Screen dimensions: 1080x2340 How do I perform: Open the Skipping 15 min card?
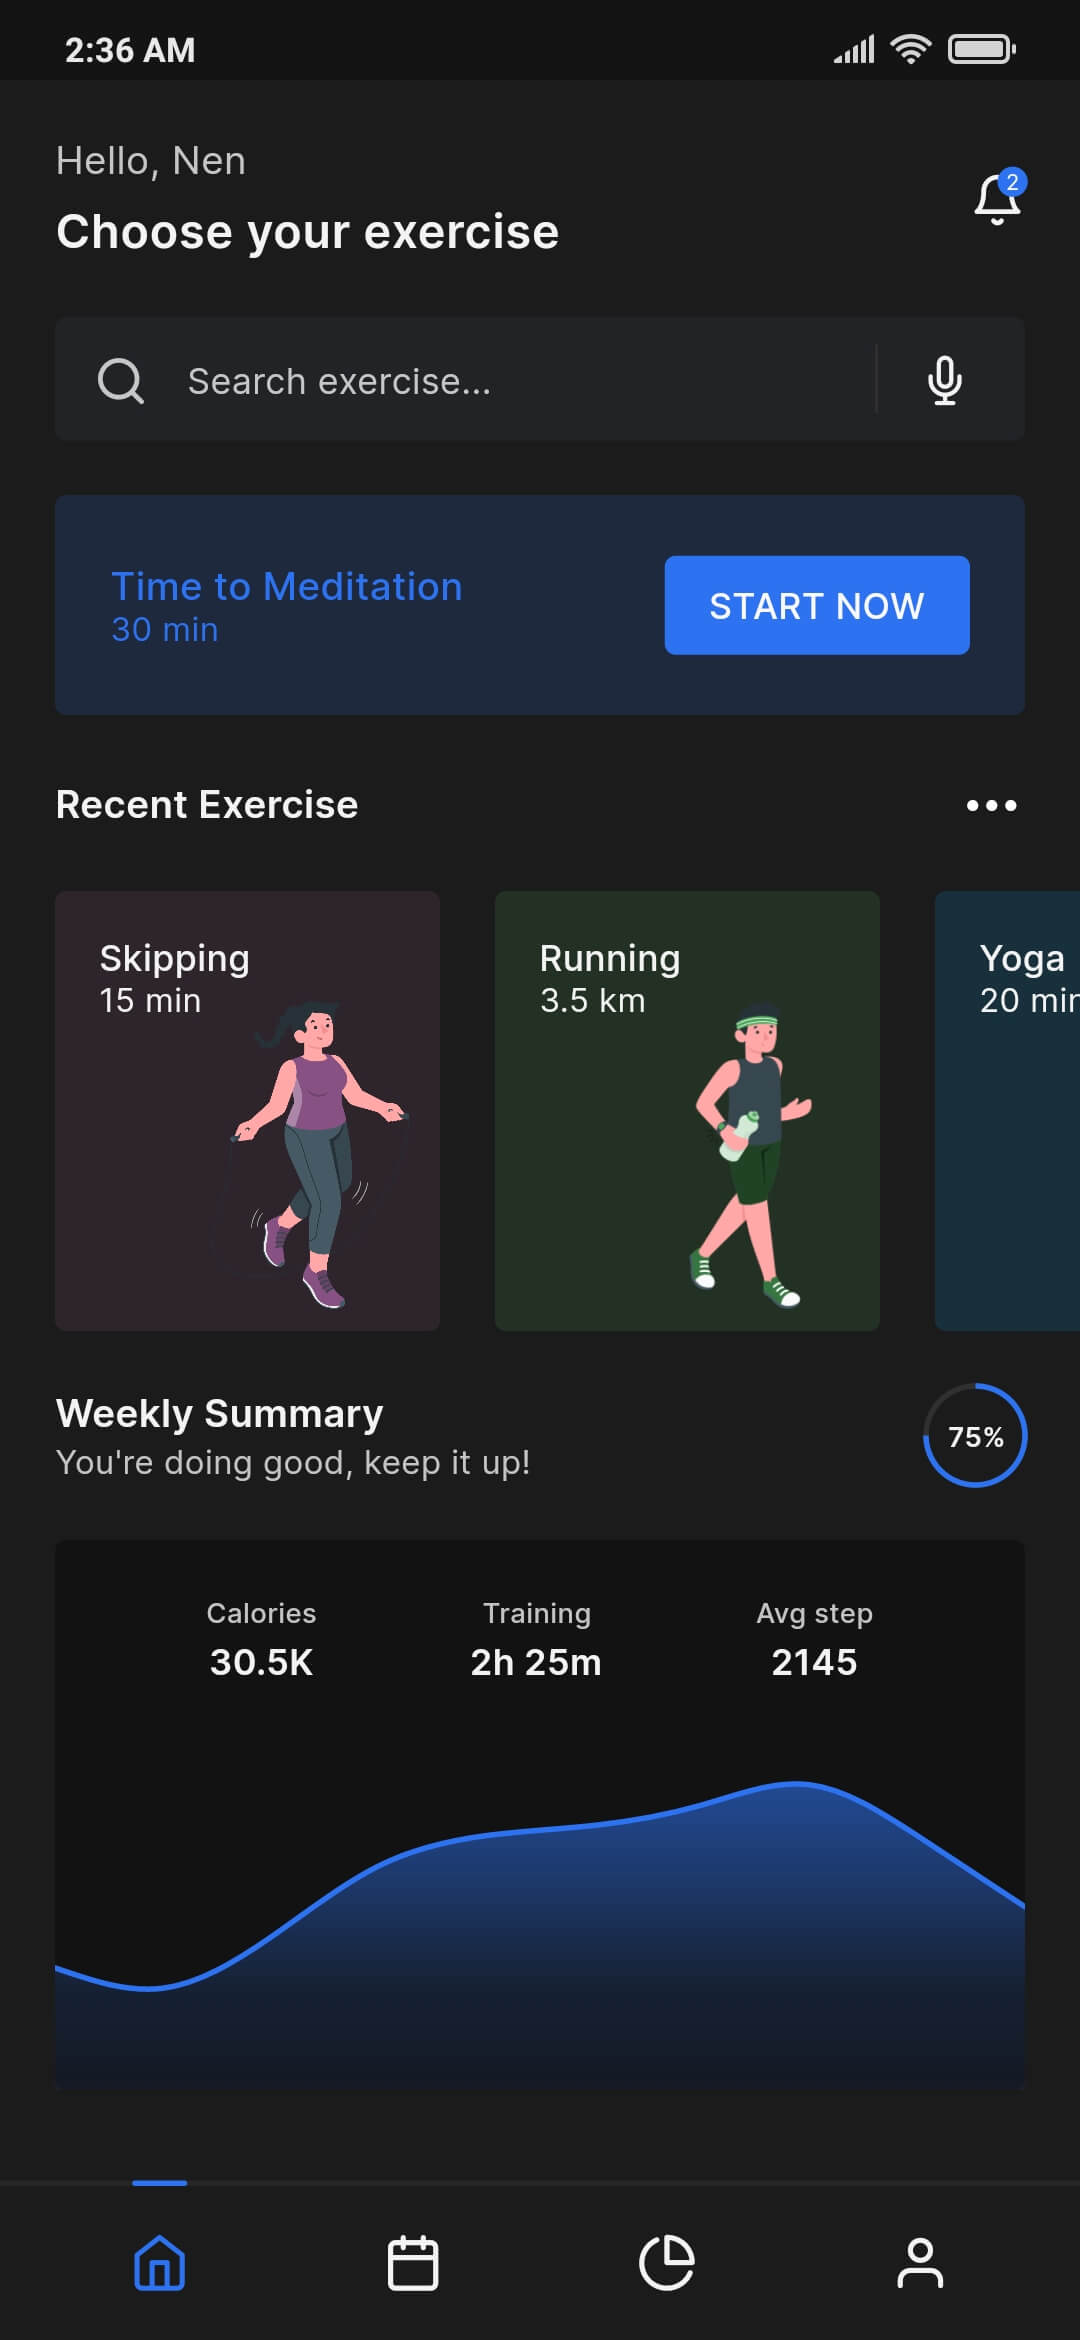coord(247,1111)
